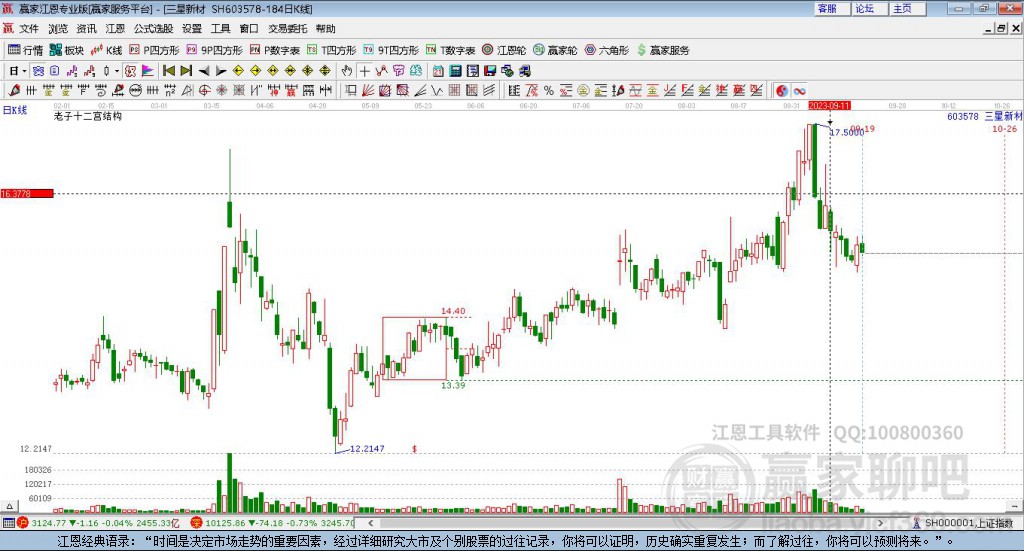The image size is (1024, 551).
Task: Open the 设置 menu
Action: 192,29
